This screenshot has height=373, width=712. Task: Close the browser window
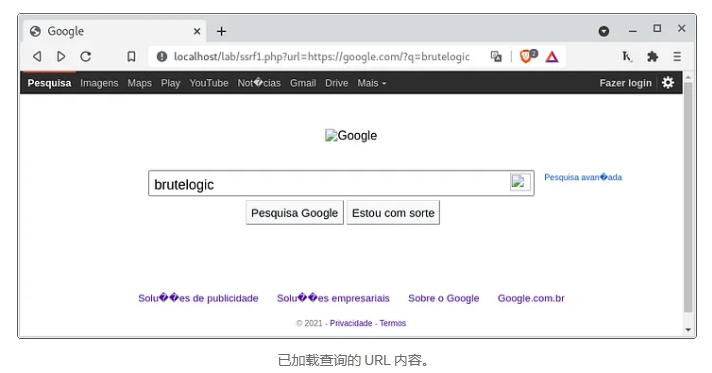click(x=682, y=28)
